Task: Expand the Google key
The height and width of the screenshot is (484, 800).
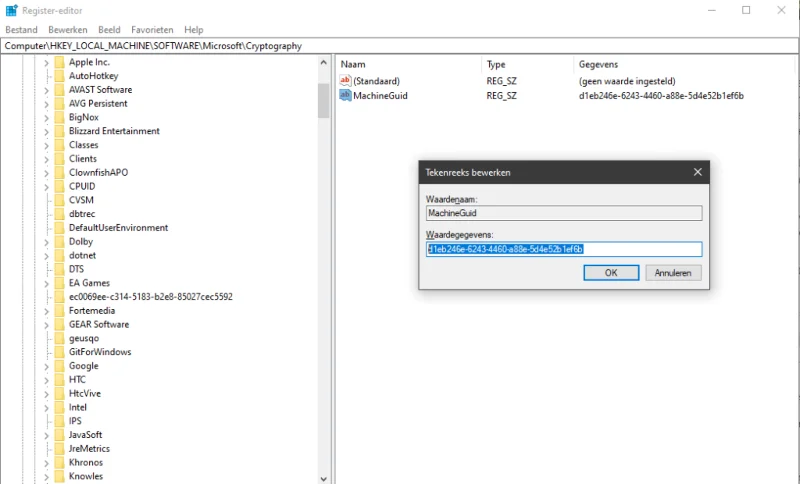Action: (x=46, y=366)
